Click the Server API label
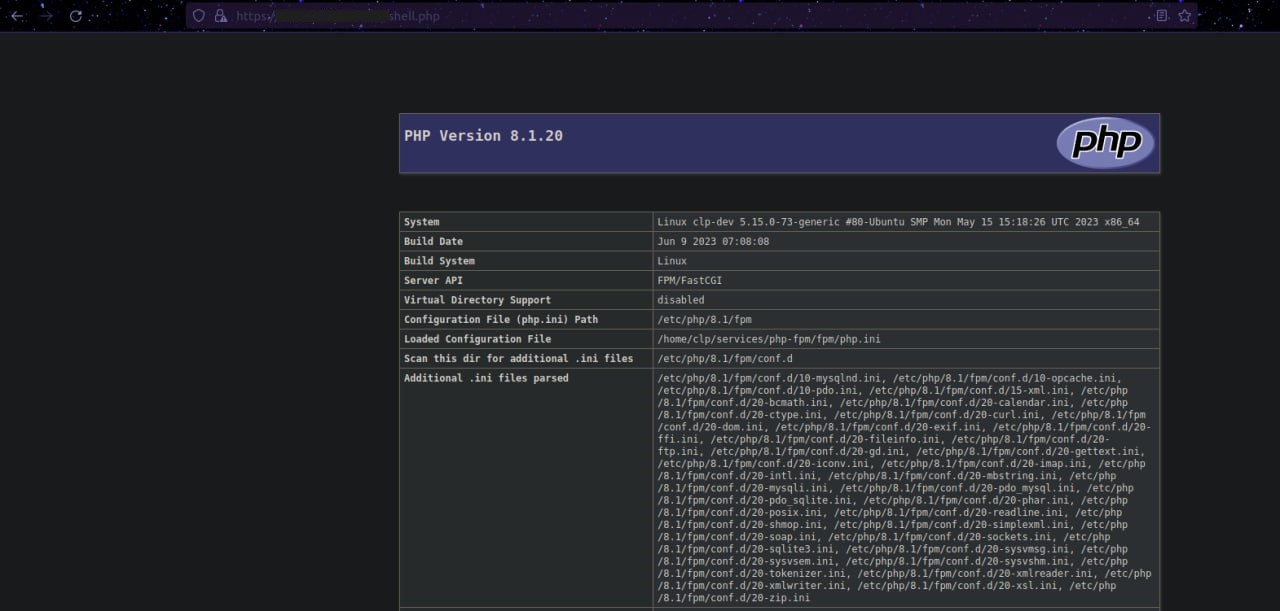 [433, 280]
